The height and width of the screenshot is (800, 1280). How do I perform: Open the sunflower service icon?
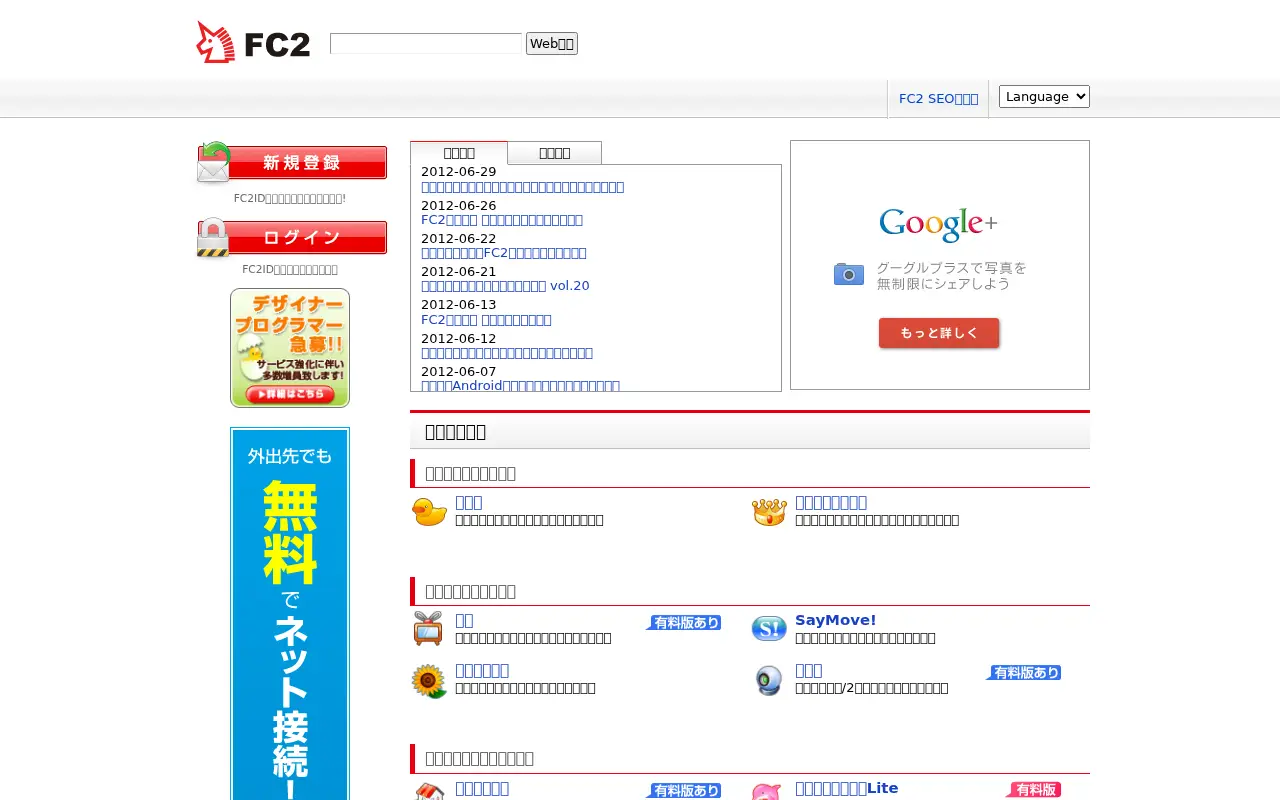(x=429, y=681)
